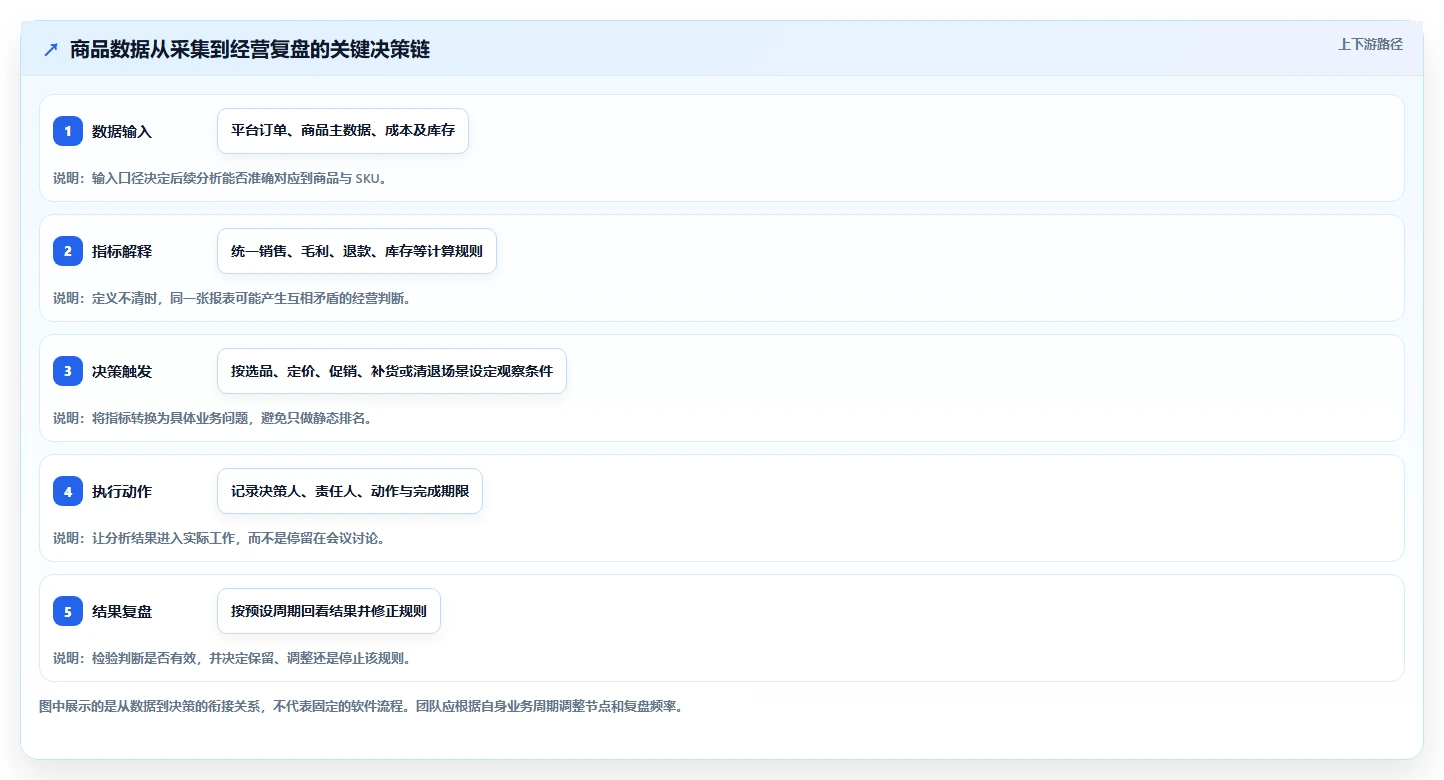The width and height of the screenshot is (1444, 780).
Task: Click the 决策触发 step label
Action: point(122,371)
